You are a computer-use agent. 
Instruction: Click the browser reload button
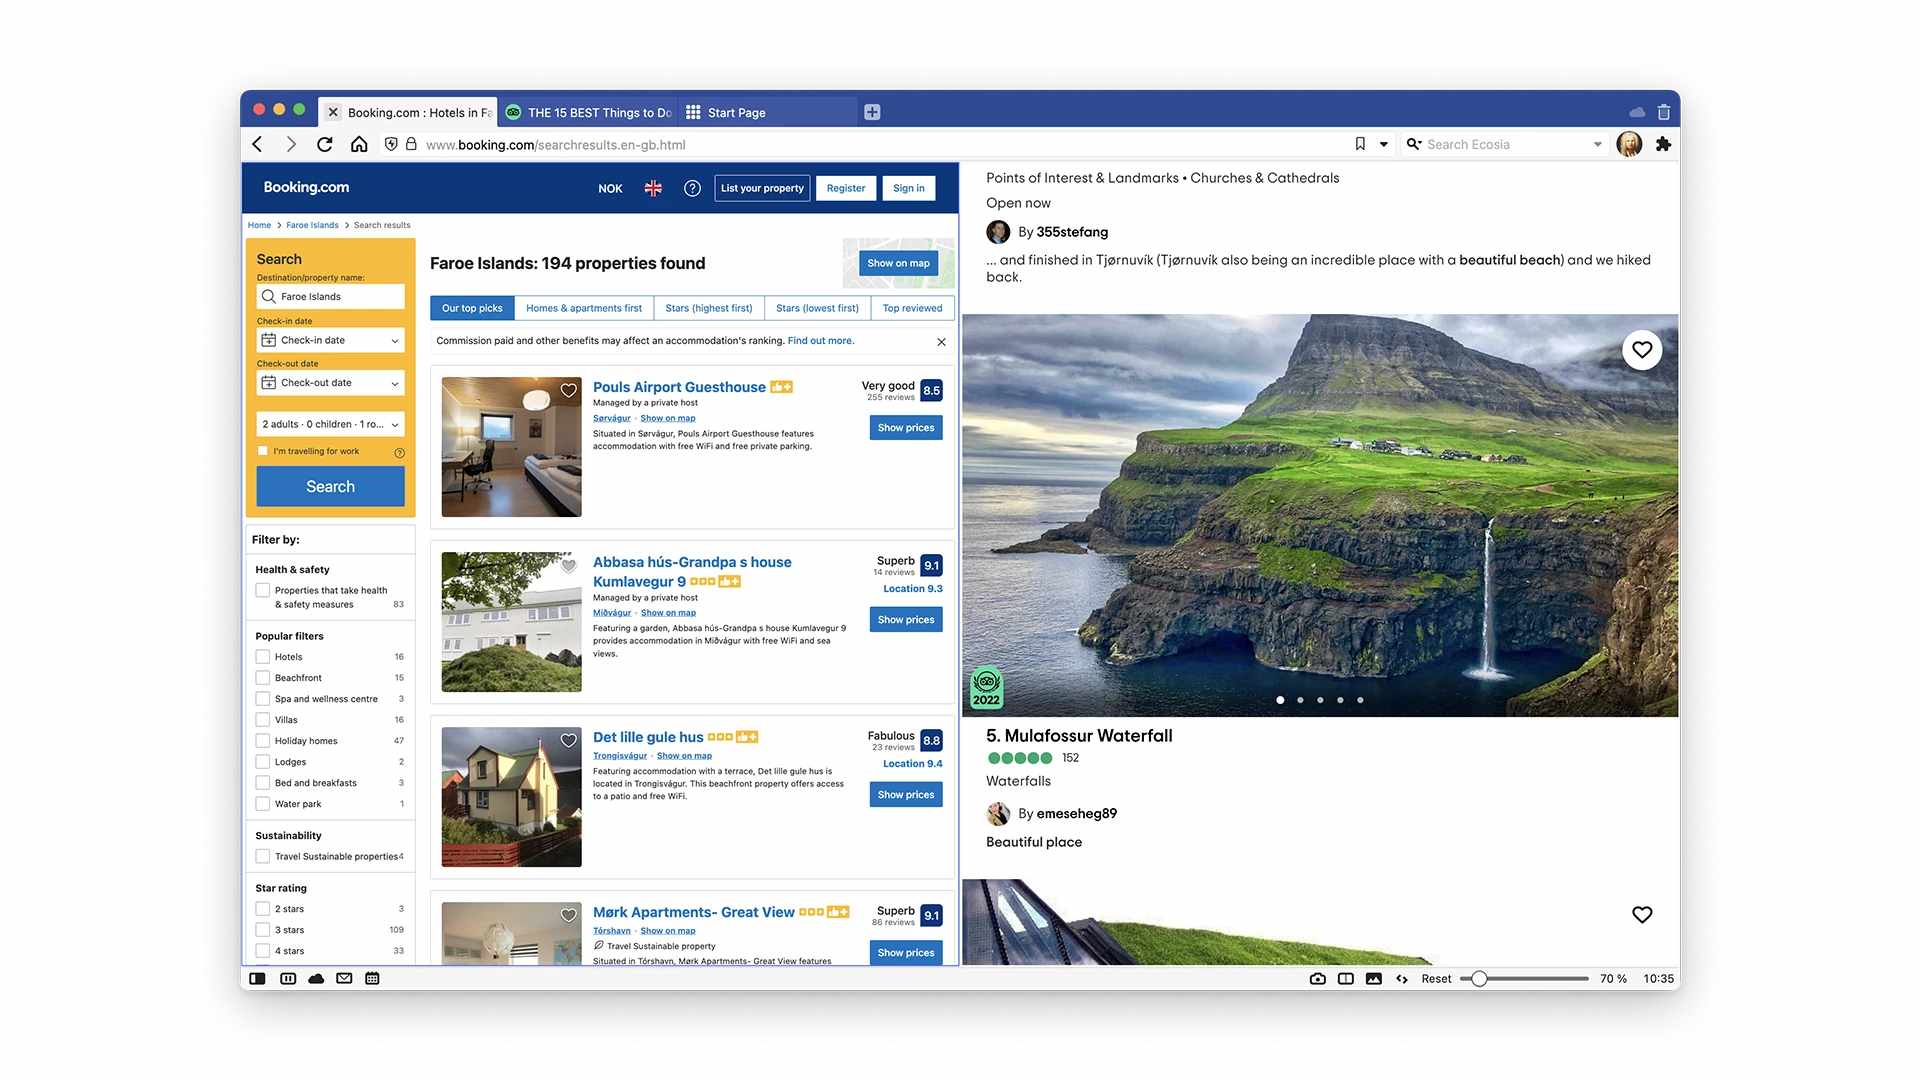(325, 144)
